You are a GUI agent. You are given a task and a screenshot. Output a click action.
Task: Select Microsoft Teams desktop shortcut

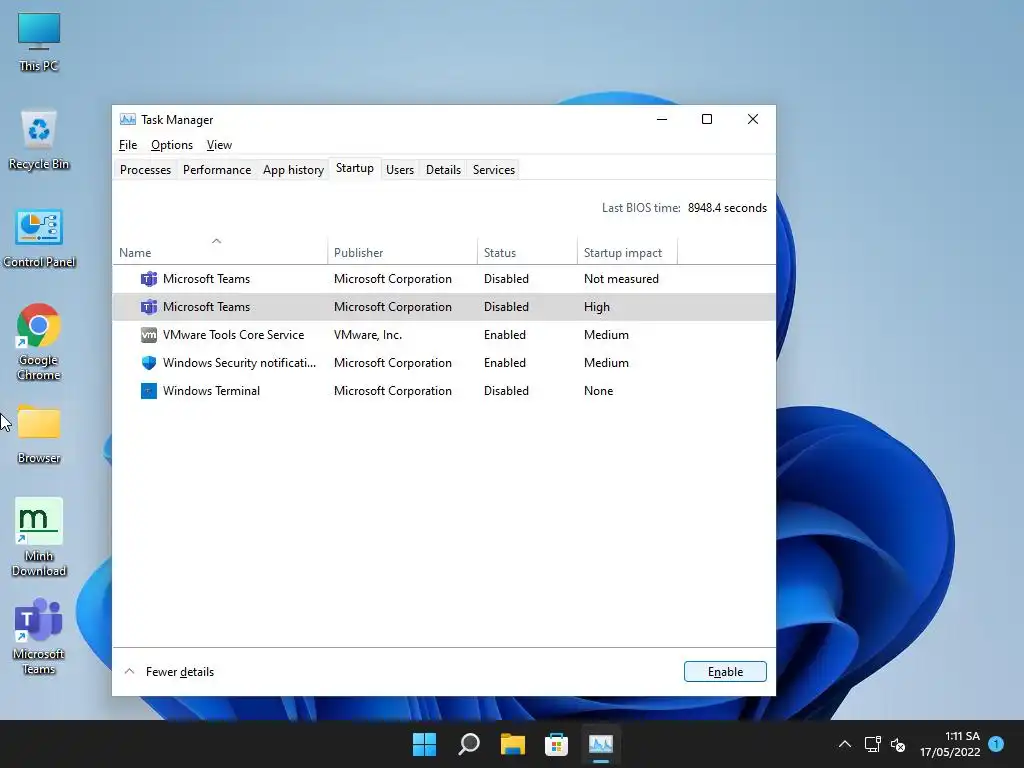pyautogui.click(x=39, y=635)
